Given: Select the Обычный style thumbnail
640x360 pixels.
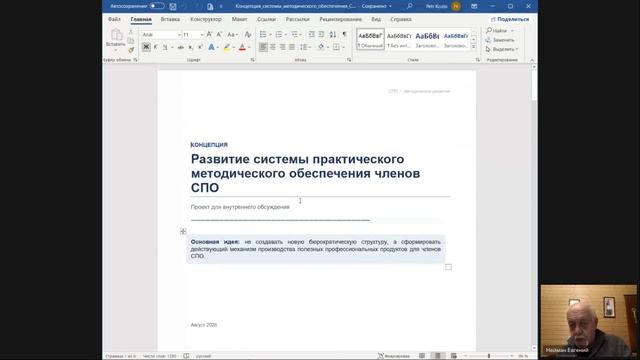Looking at the screenshot, I should [371, 40].
